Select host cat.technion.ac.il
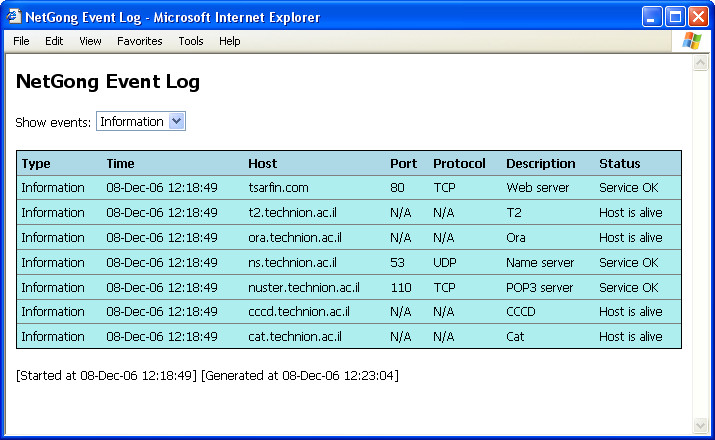Screen dimensions: 715x440 click(295, 337)
